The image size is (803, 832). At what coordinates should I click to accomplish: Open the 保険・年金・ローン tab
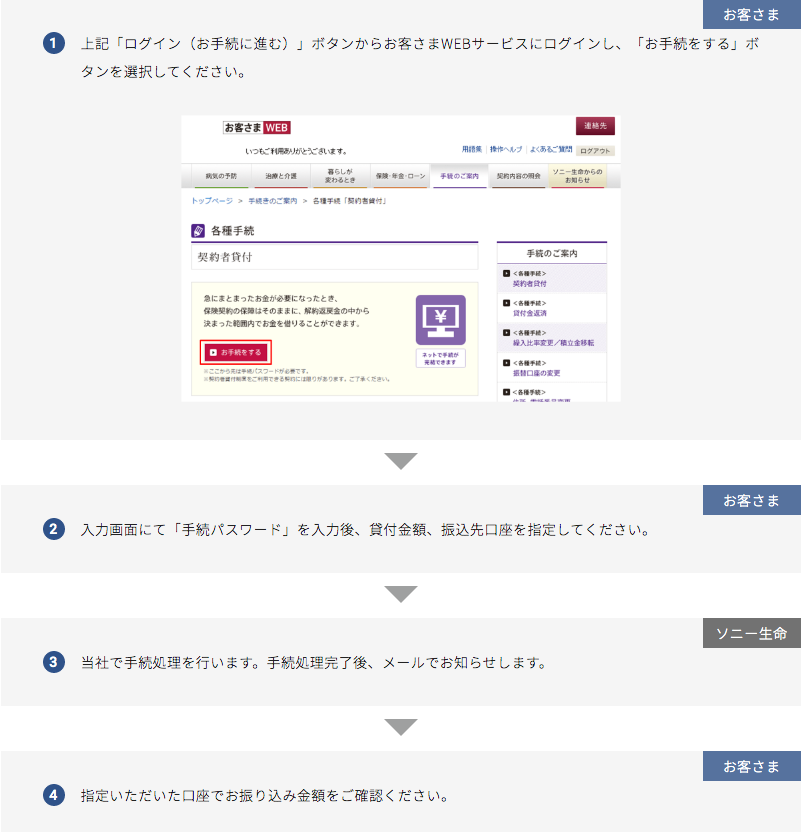[400, 176]
